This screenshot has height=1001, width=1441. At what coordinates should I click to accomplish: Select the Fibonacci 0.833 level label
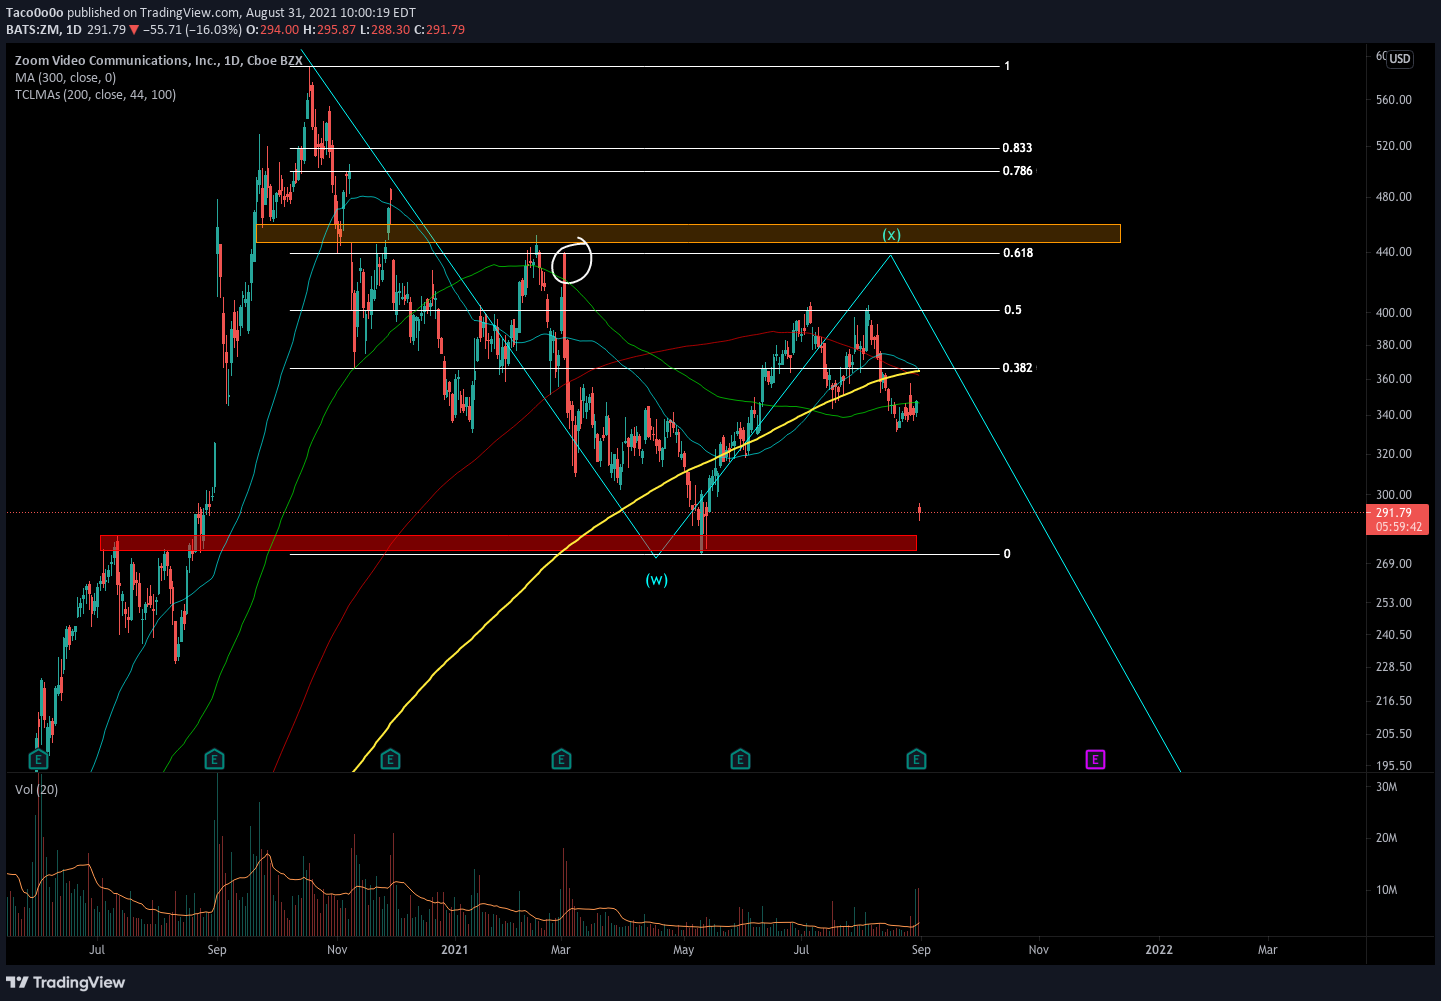(x=1017, y=148)
